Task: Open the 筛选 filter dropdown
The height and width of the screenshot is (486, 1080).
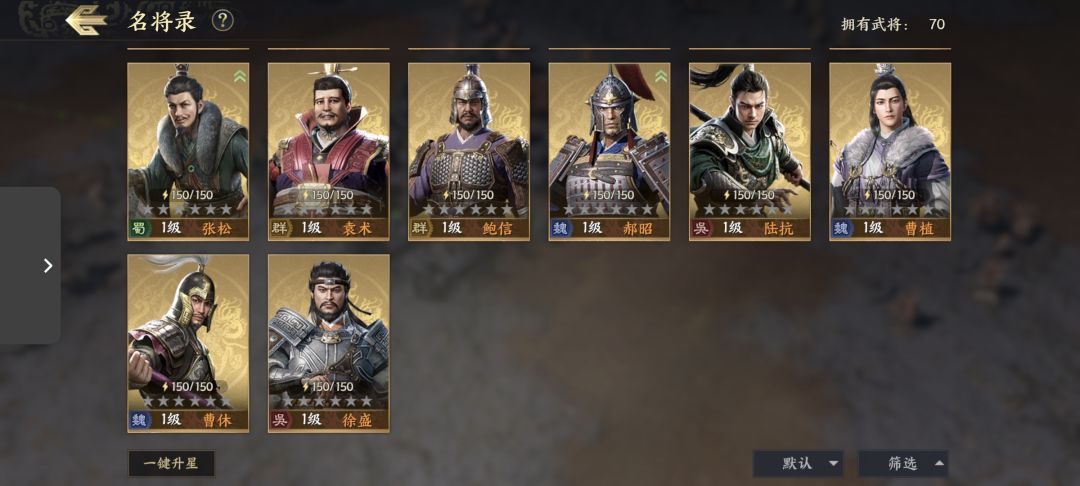Action: (x=902, y=464)
